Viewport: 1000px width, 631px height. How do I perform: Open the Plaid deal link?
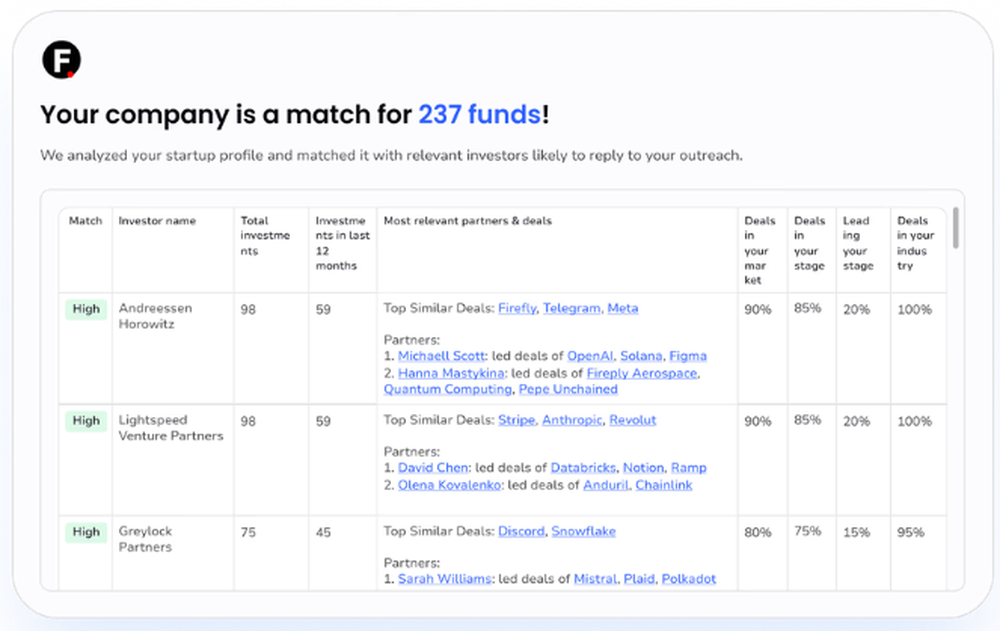[x=639, y=579]
